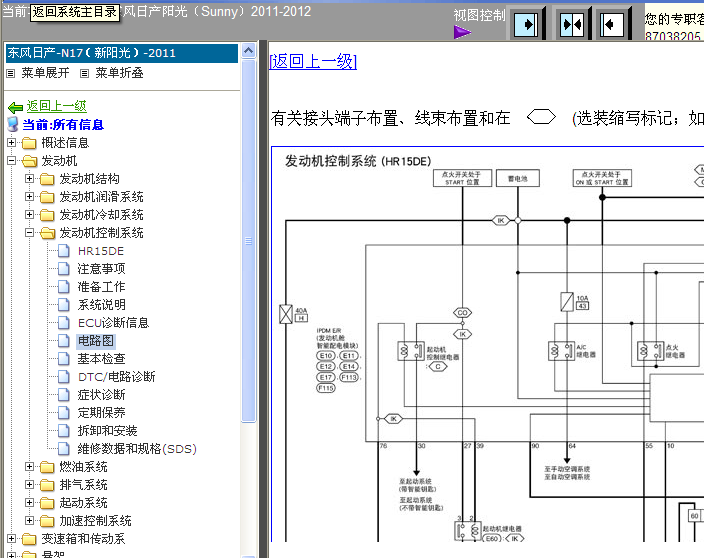Click the folder icon for 发动机控制系统
Screen dimensions: 704x558
(47, 233)
